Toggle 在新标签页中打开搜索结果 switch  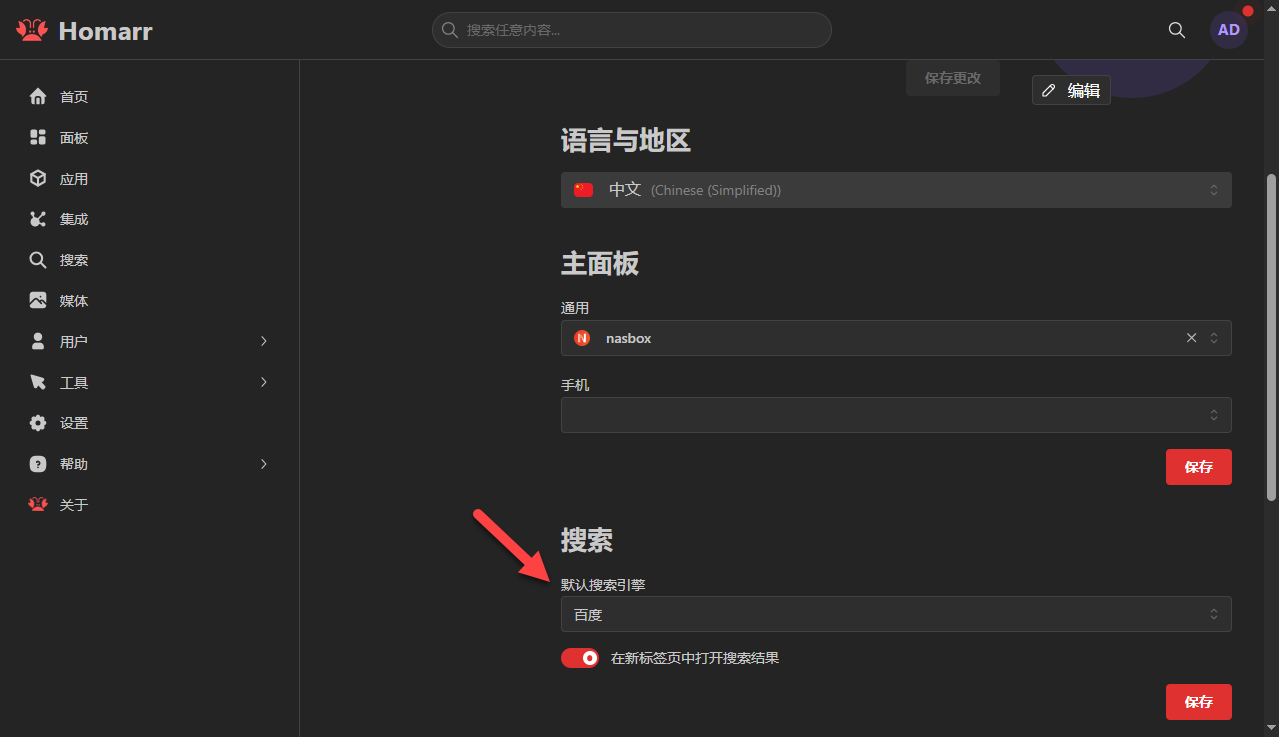click(580, 658)
